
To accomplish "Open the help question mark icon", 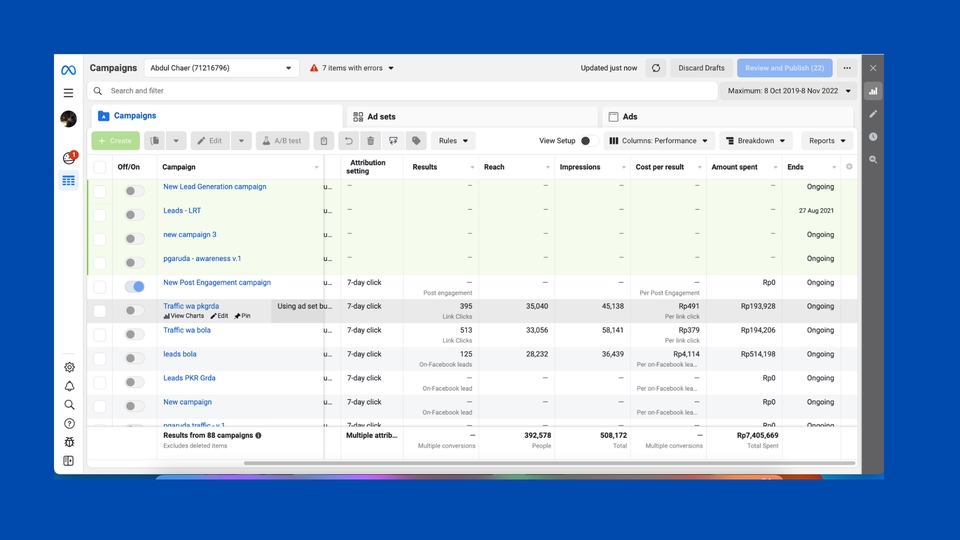I will (x=69, y=424).
